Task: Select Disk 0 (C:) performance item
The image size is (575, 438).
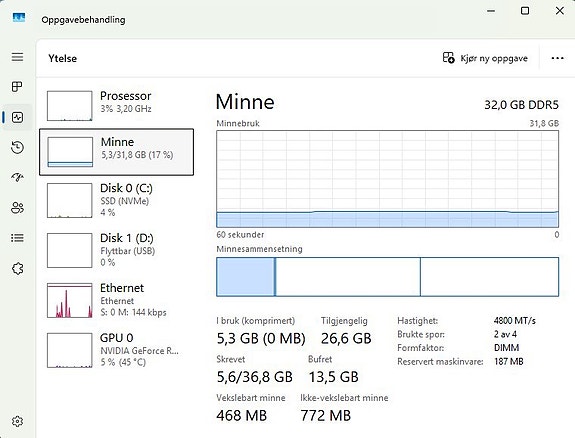Action: point(117,200)
